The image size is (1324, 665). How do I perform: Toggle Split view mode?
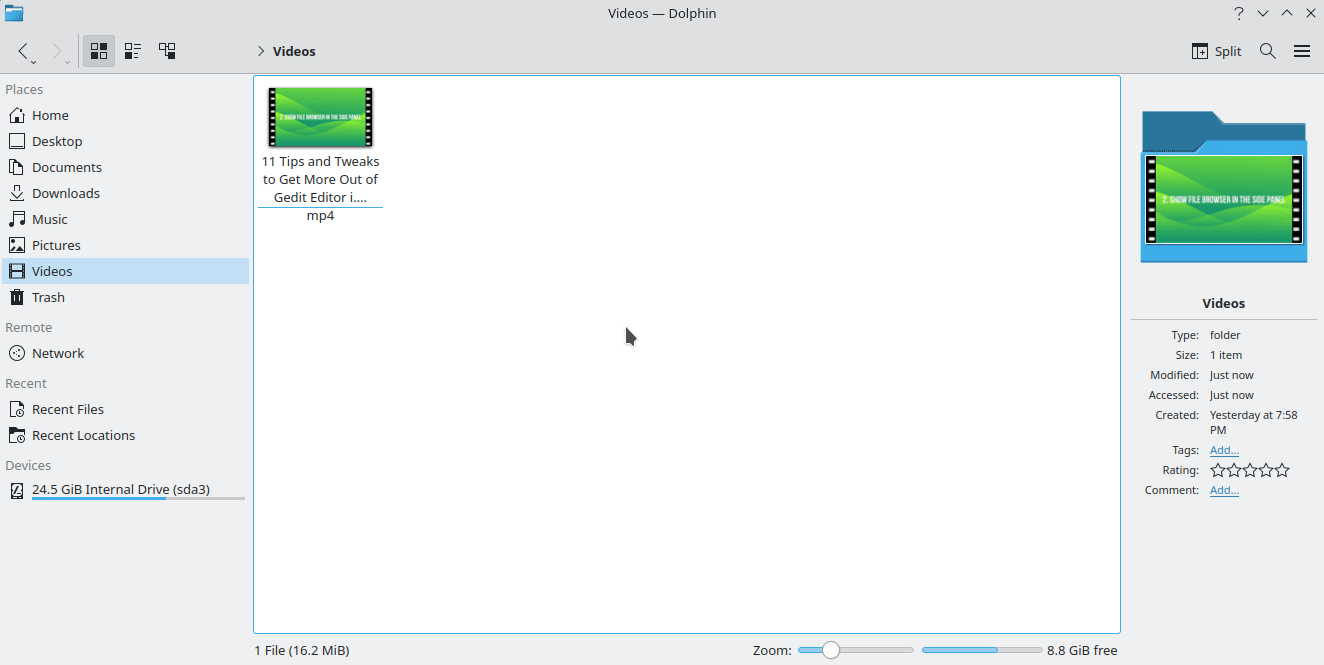coord(1216,50)
